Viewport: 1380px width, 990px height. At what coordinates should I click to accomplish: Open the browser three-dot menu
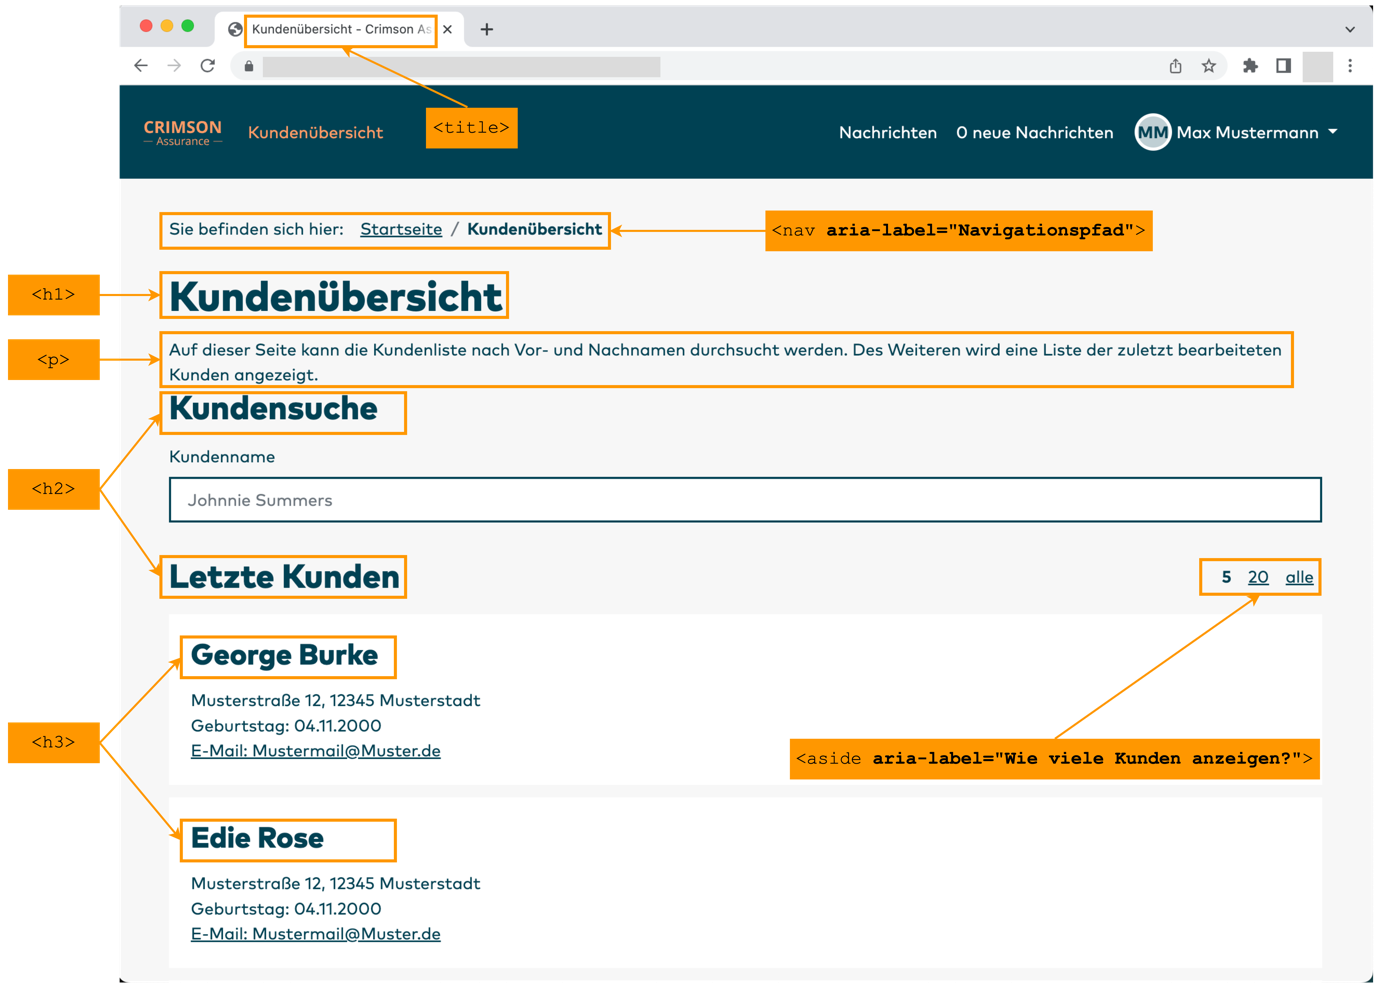[1350, 66]
